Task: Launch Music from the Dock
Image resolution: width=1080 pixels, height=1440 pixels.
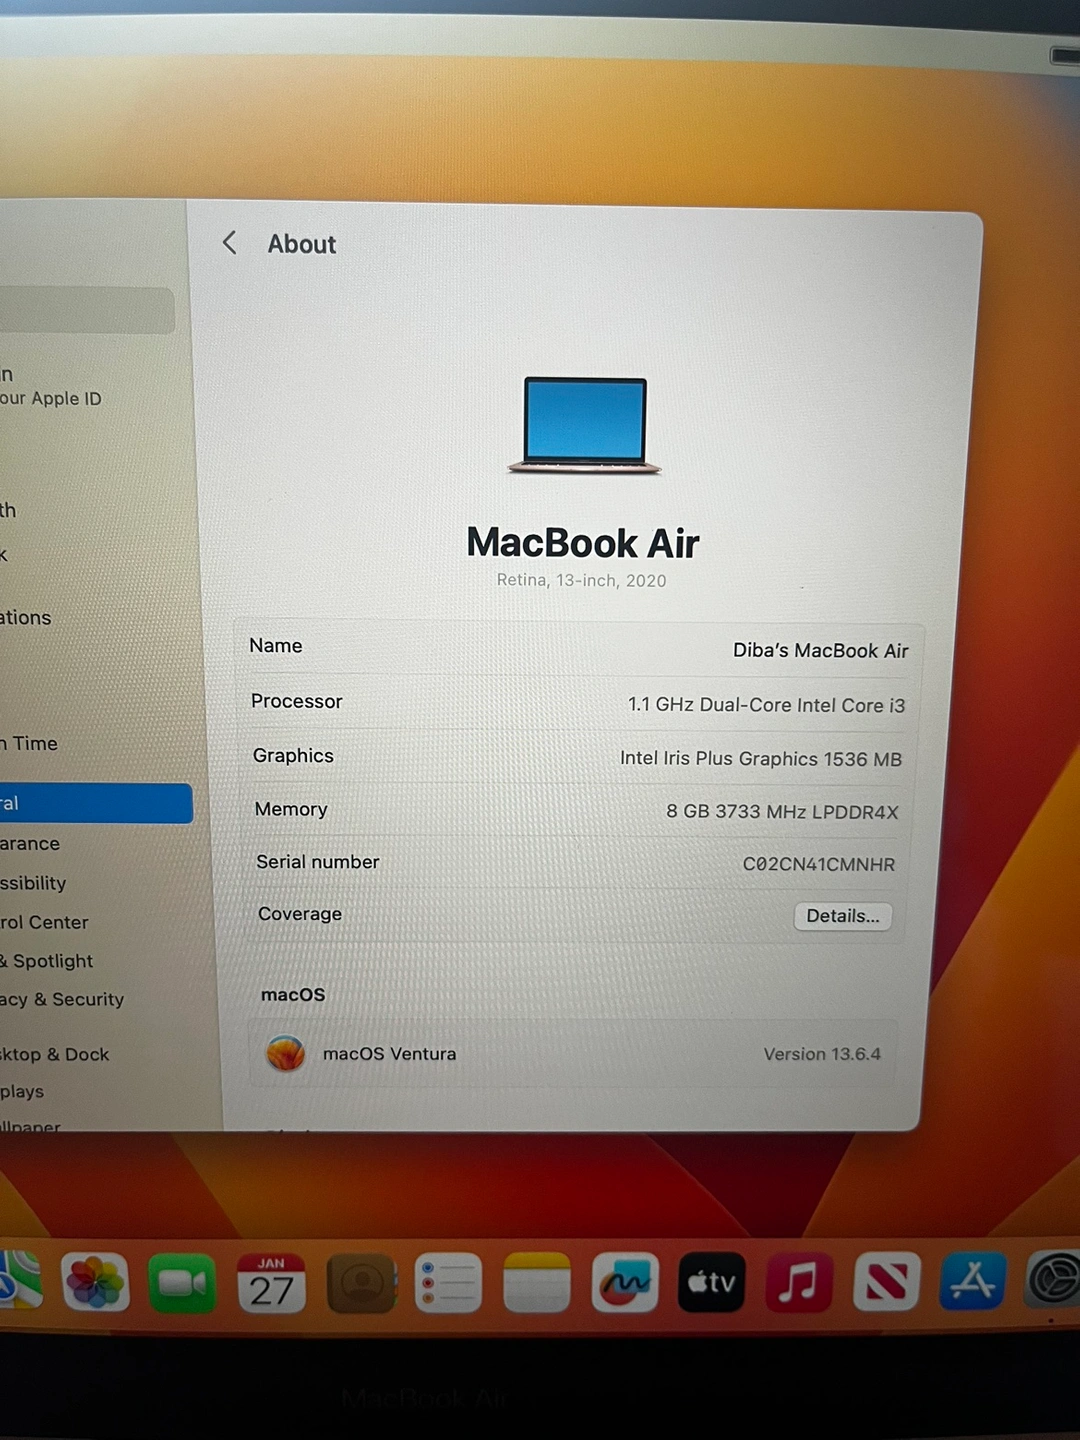Action: tap(799, 1282)
